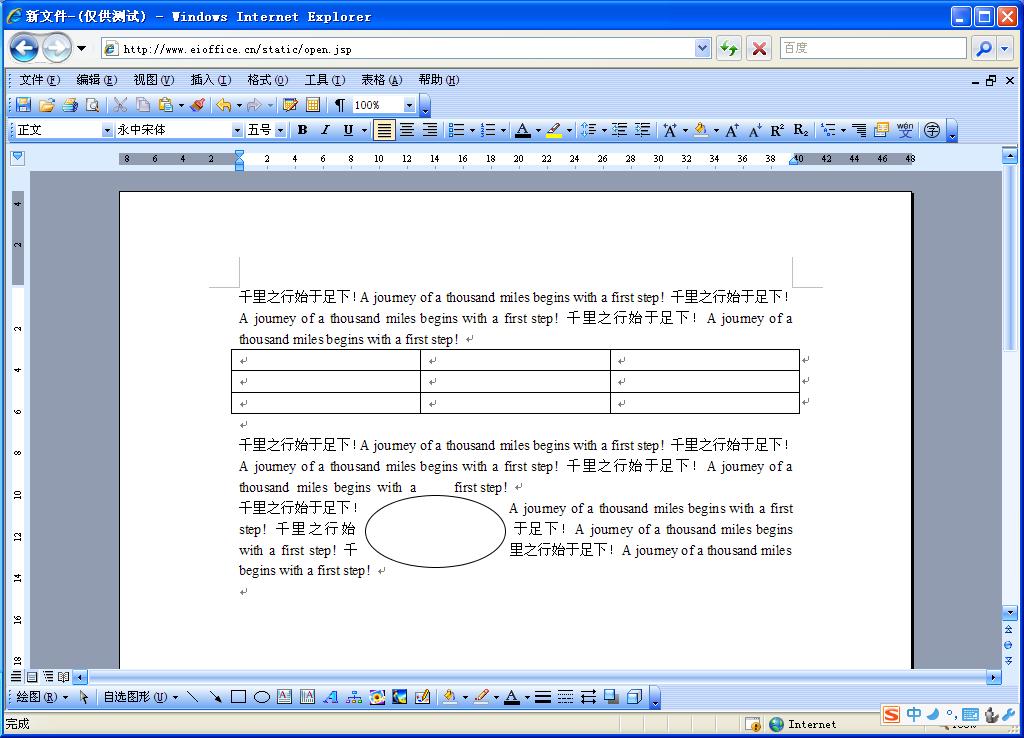Screen dimensions: 1024x738
Task: Save the document with the floppy icon
Action: [24, 104]
